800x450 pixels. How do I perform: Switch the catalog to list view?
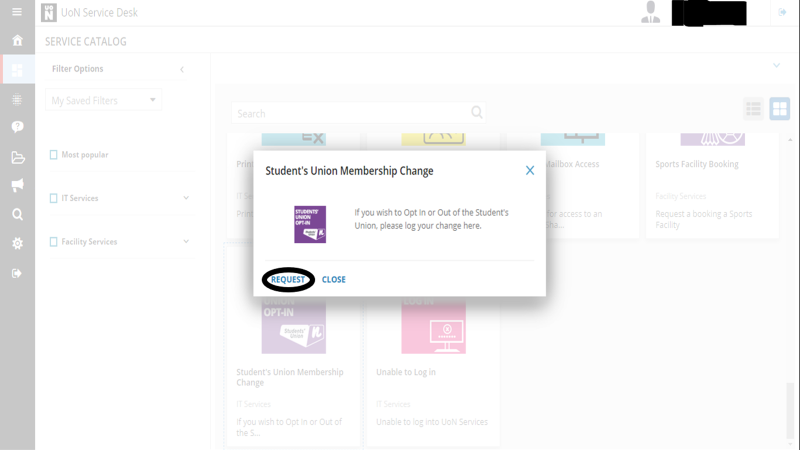point(753,109)
